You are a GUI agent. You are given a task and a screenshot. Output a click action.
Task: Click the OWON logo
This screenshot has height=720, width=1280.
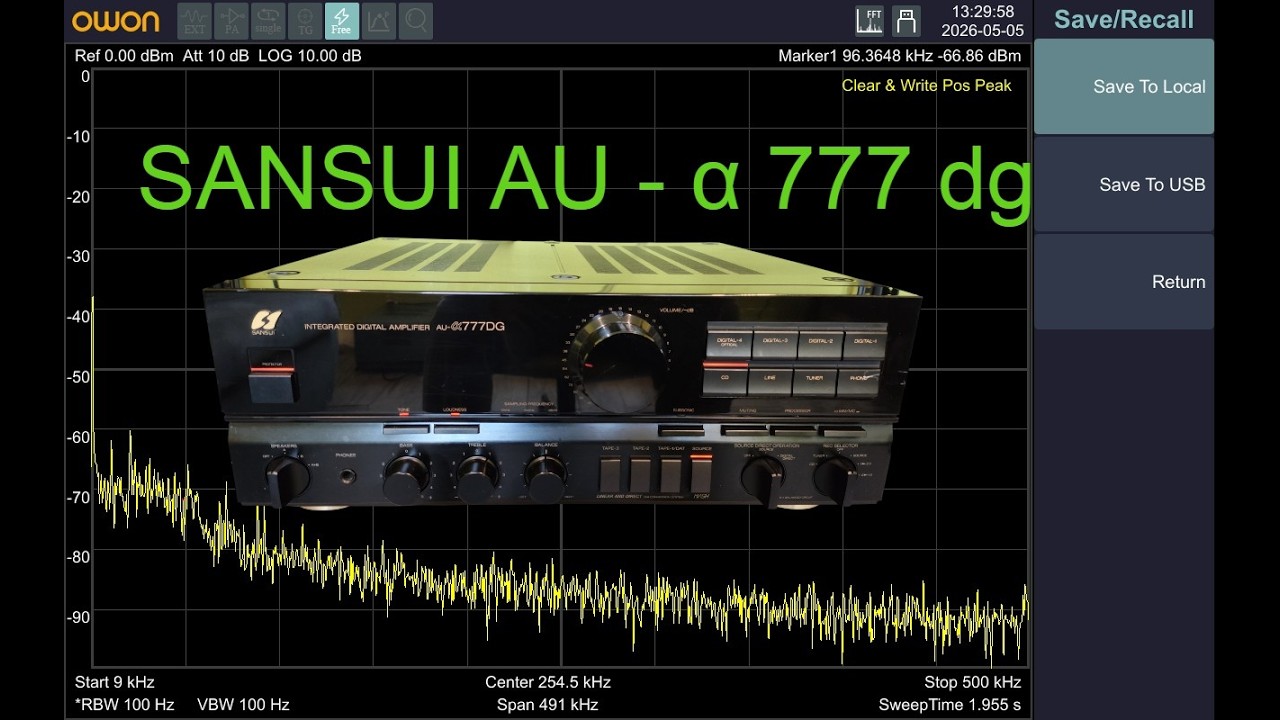pyautogui.click(x=115, y=20)
